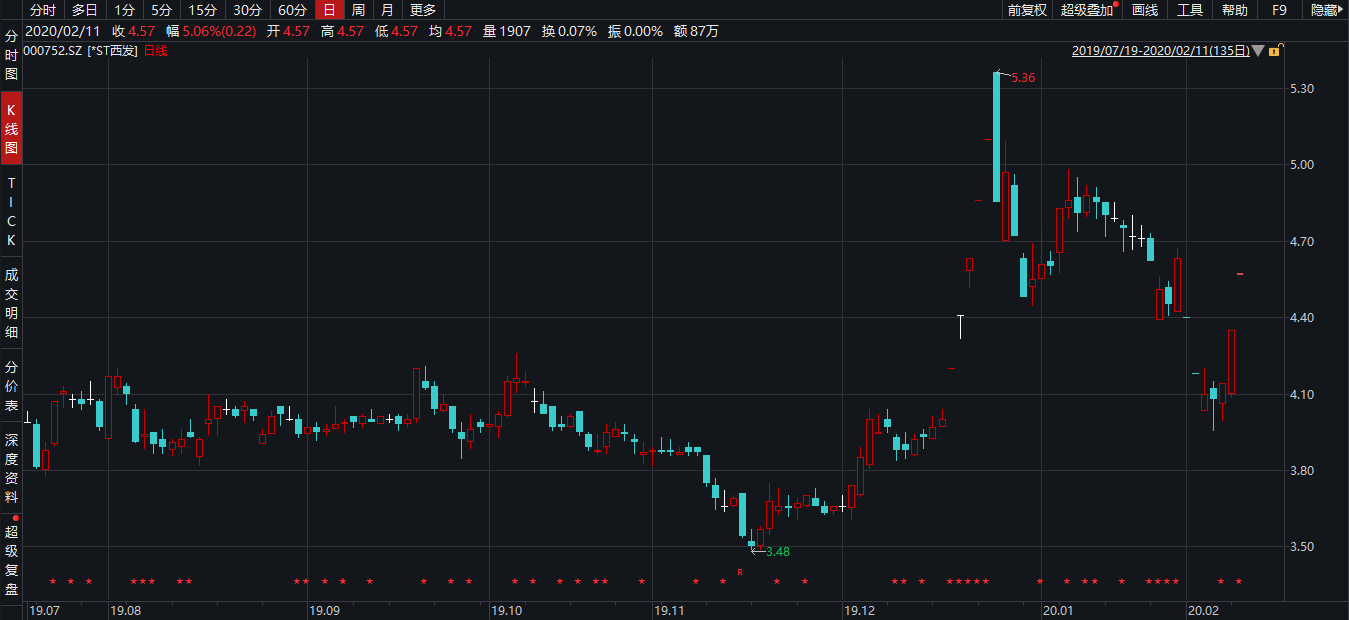Select the 1分 period tab
Screen dimensions: 1349x620
click(124, 10)
